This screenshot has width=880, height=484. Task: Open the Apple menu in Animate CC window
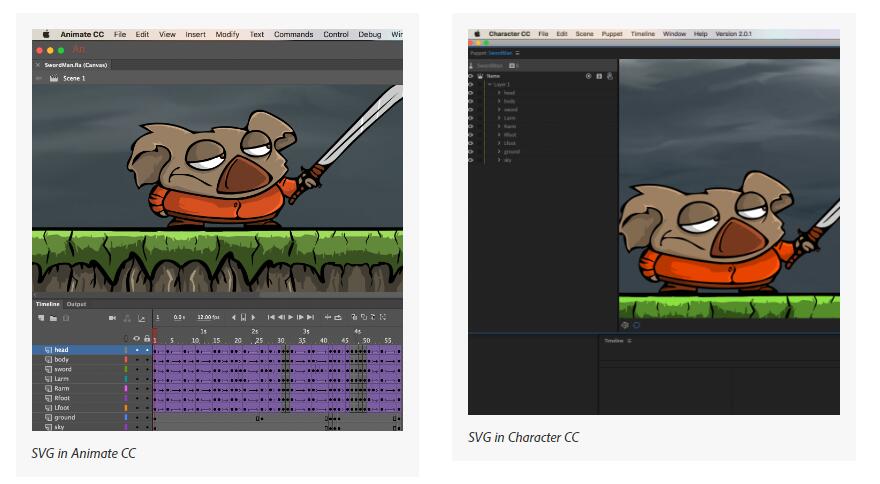point(46,34)
